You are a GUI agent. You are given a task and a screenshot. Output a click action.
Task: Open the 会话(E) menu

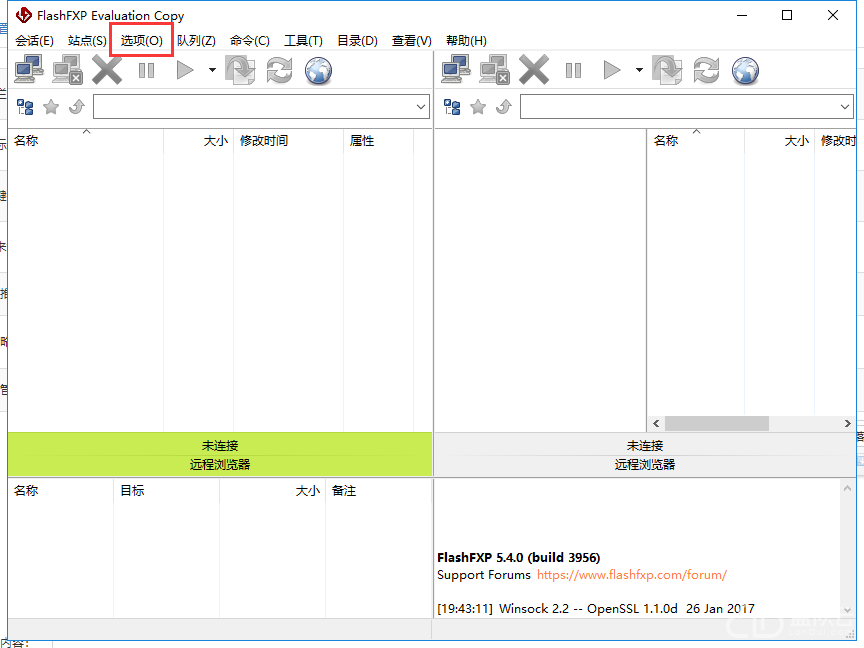point(34,41)
